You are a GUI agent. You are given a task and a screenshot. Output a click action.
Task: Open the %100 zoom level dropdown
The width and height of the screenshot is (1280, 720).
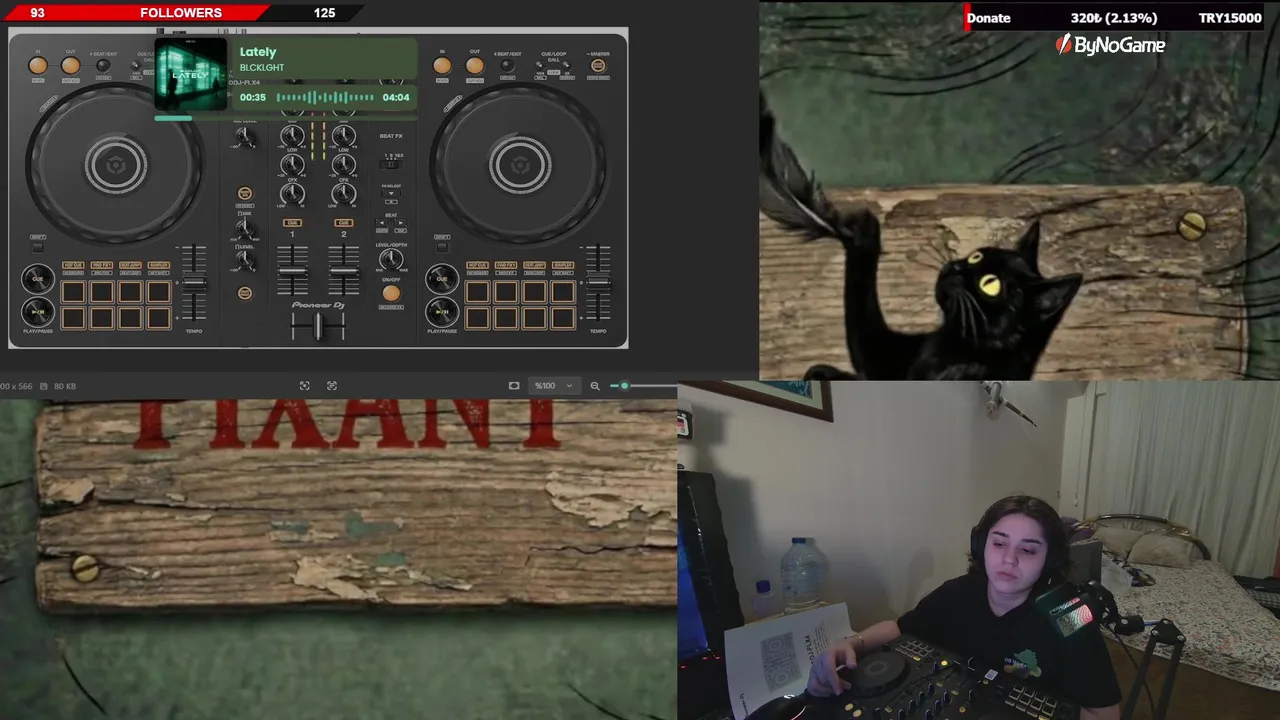point(553,386)
